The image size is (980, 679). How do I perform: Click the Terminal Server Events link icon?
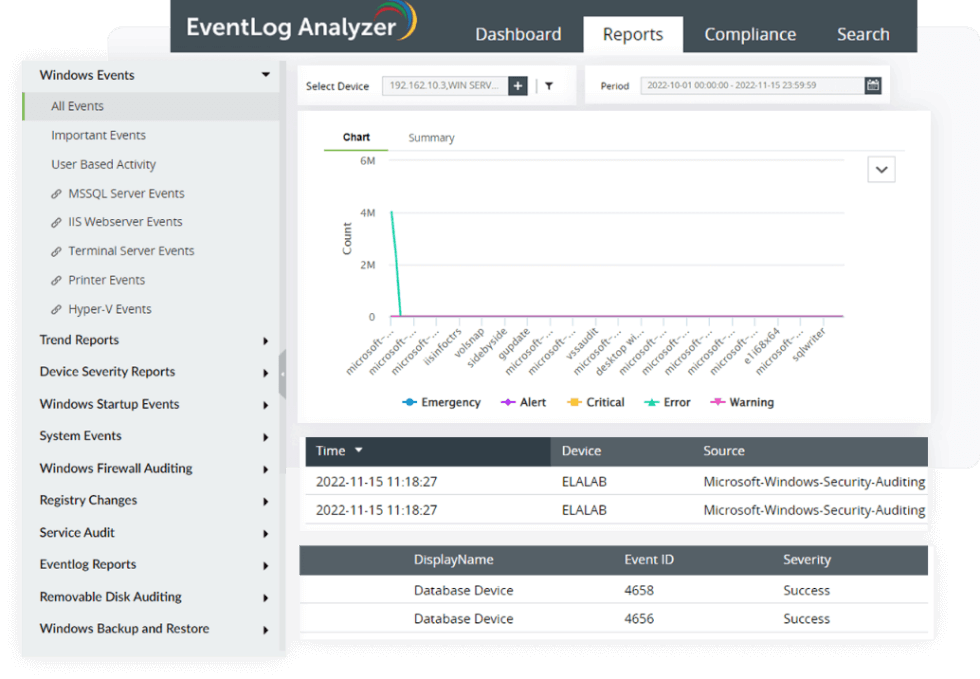[x=57, y=251]
